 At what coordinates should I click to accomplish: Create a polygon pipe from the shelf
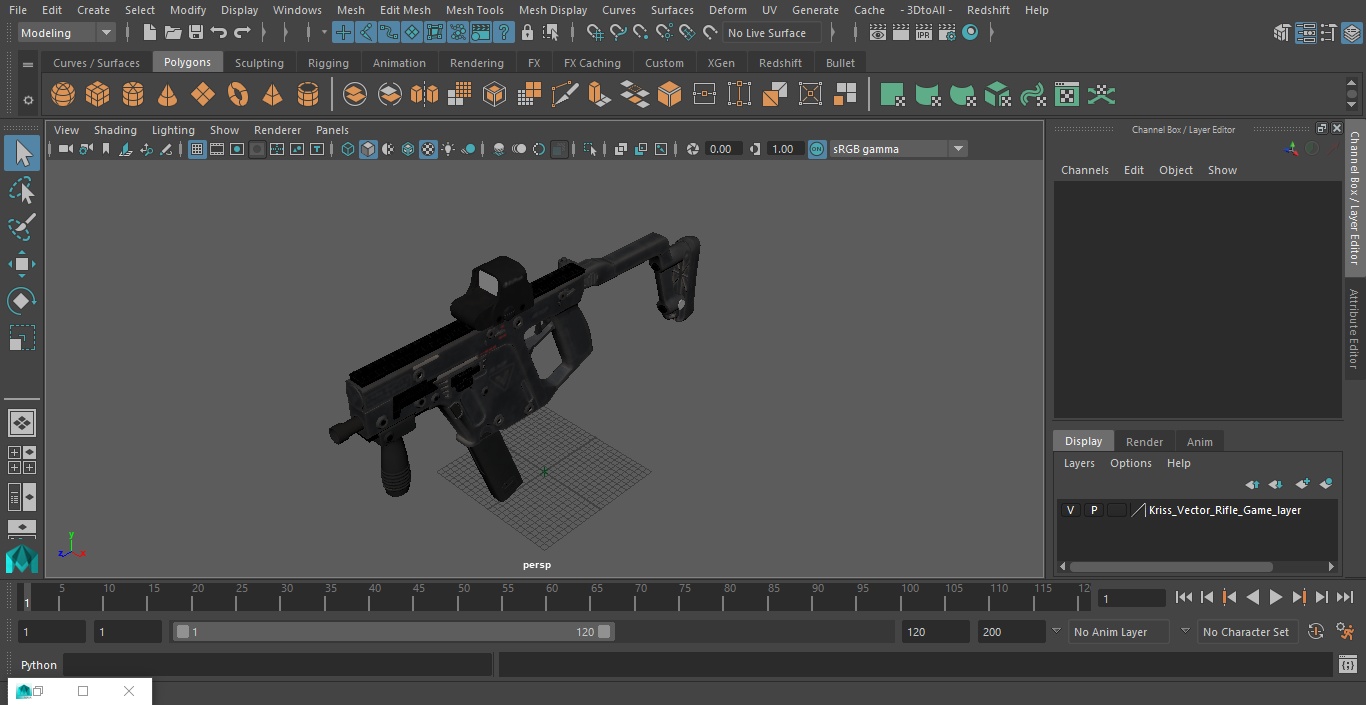[308, 95]
